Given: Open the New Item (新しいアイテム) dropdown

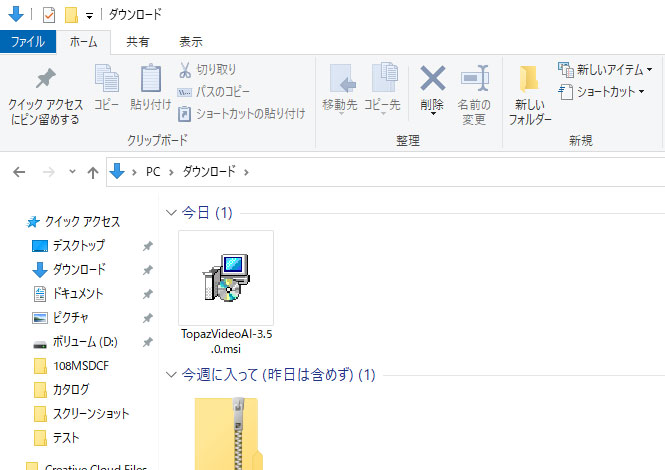Looking at the screenshot, I should pyautogui.click(x=606, y=70).
